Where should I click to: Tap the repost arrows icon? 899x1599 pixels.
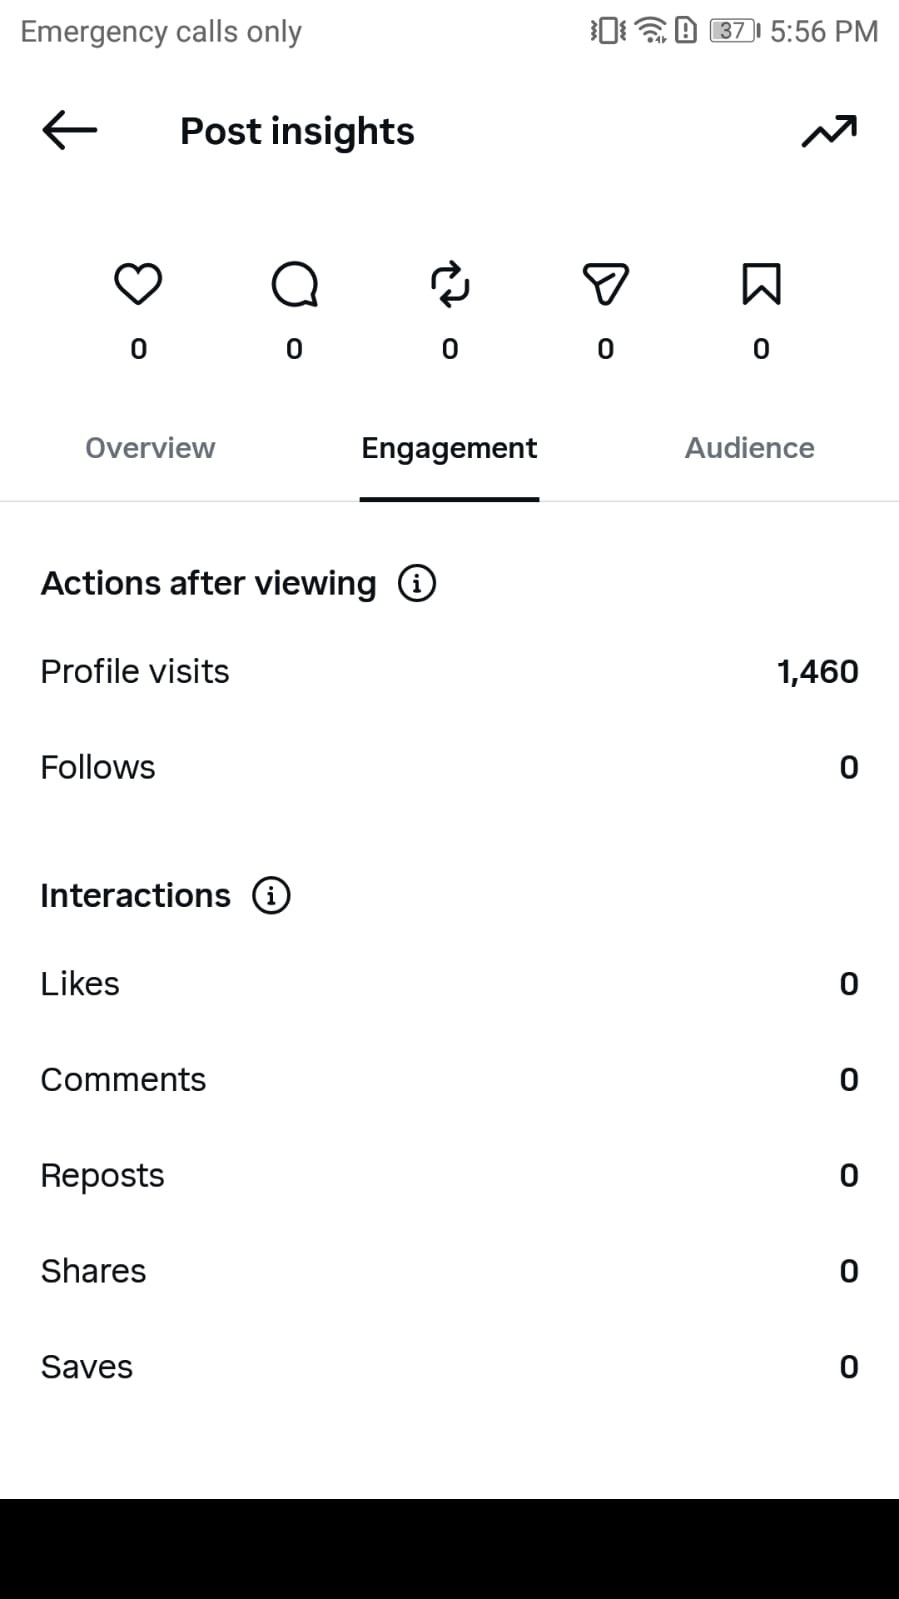tap(450, 284)
